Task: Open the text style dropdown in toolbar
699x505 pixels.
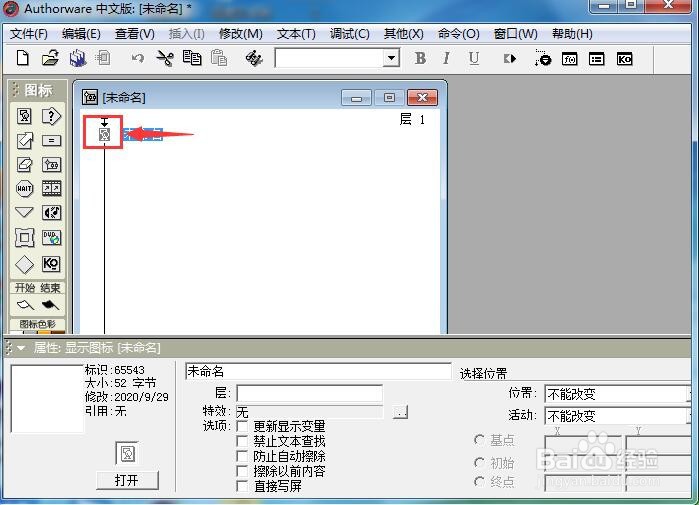Action: pos(391,58)
